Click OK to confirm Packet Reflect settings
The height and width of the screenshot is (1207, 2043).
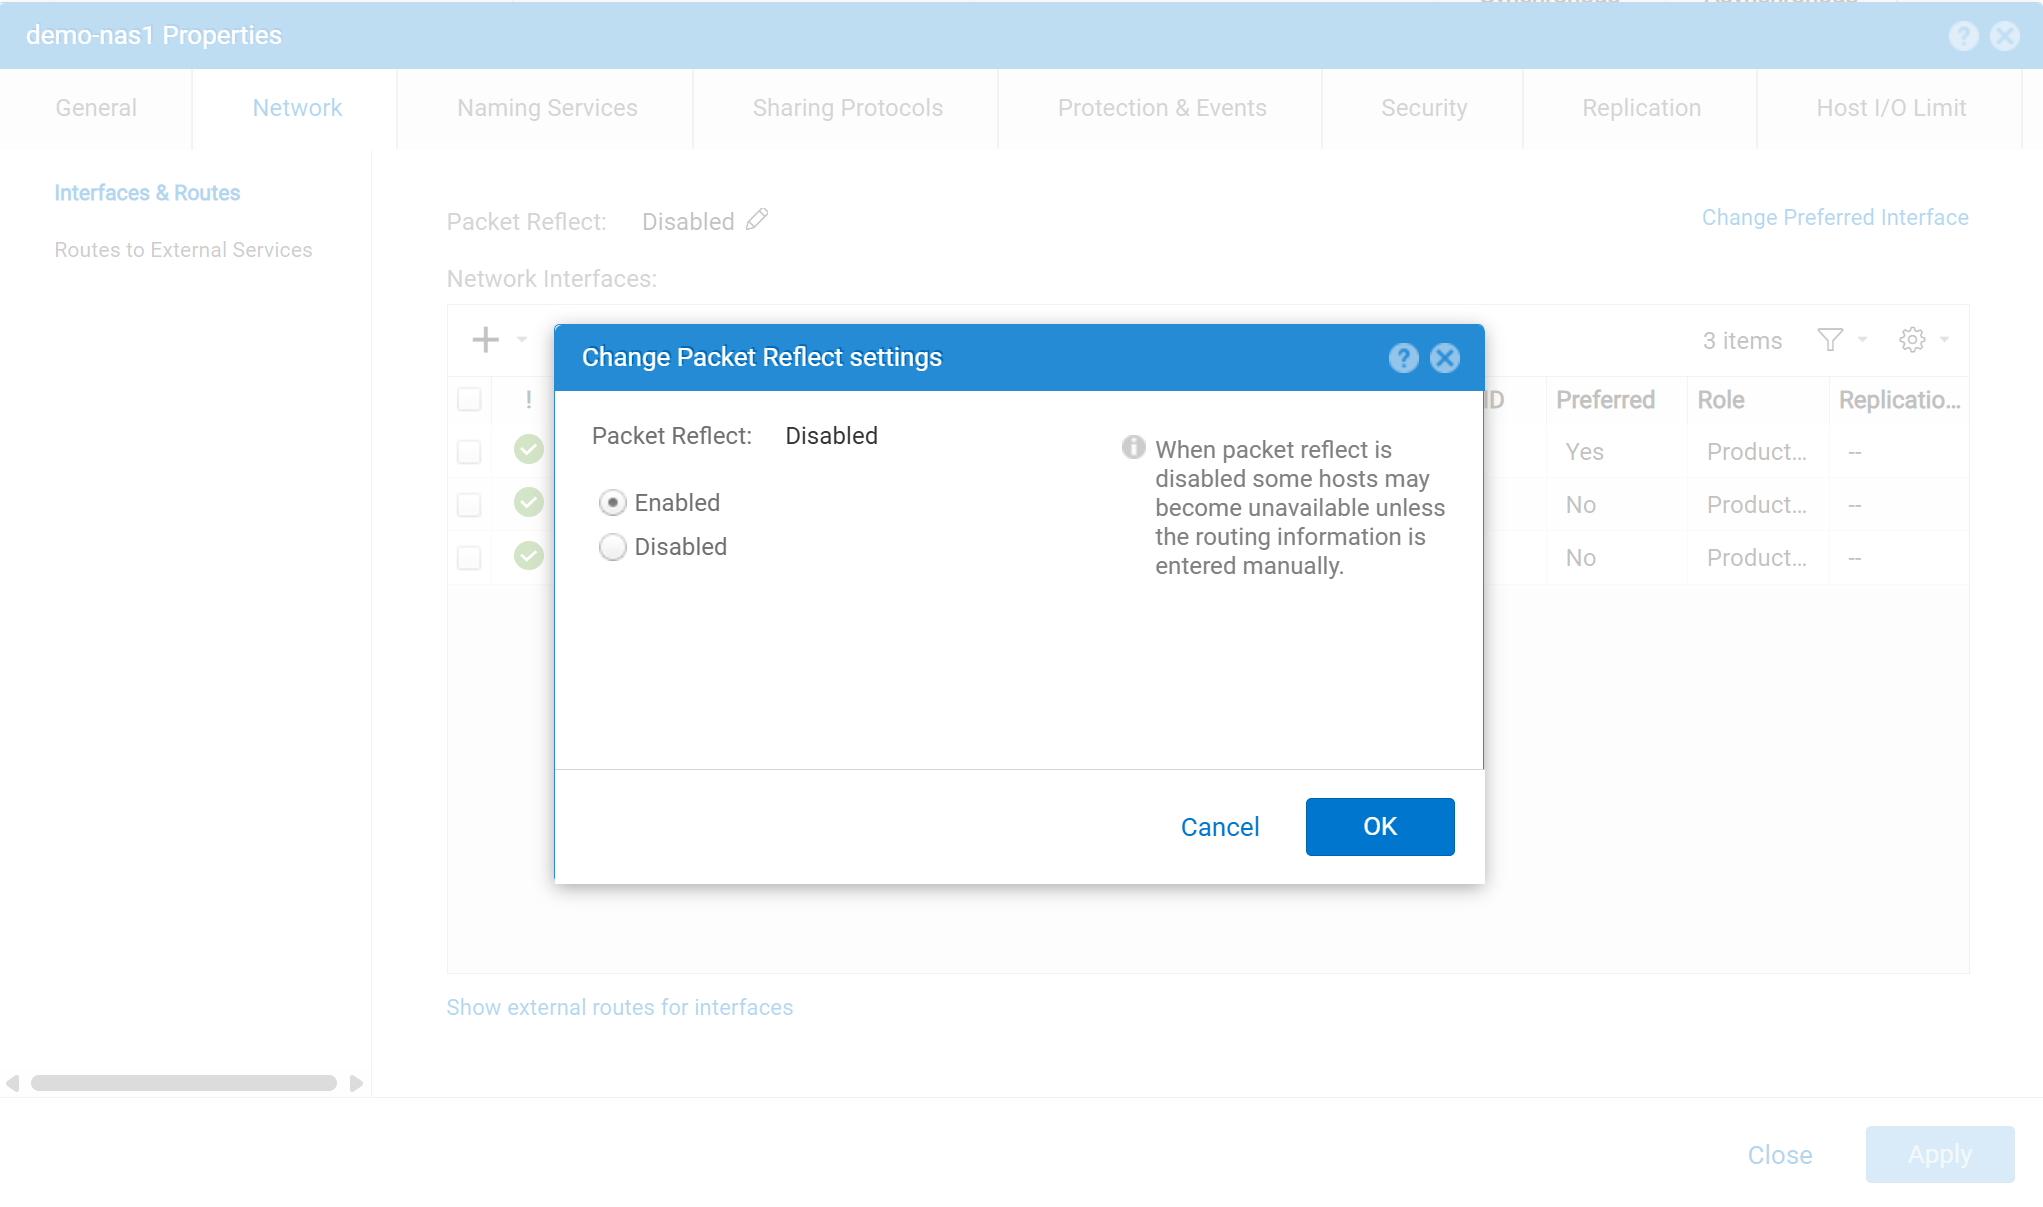coord(1379,826)
